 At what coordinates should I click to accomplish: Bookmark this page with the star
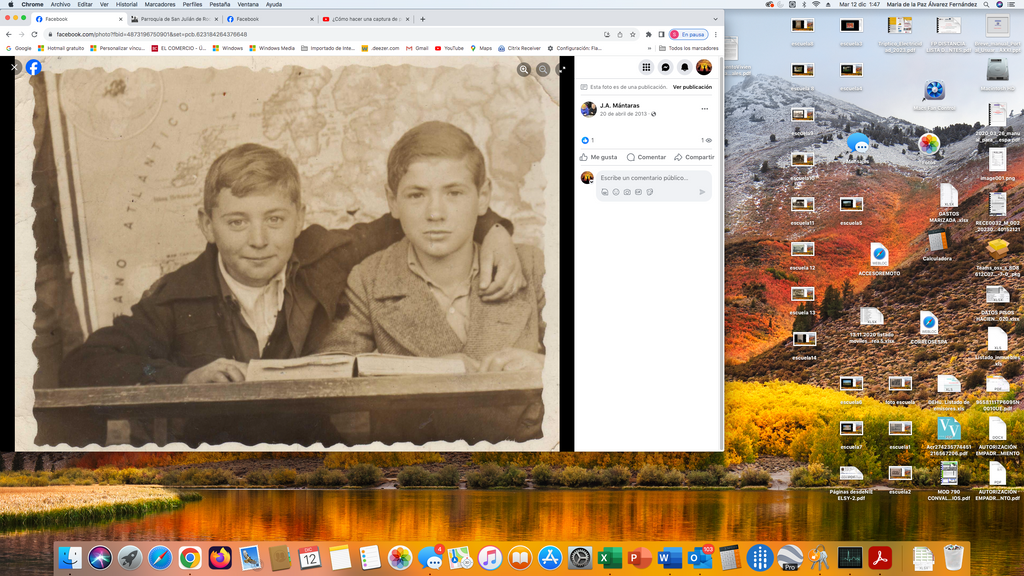click(634, 34)
